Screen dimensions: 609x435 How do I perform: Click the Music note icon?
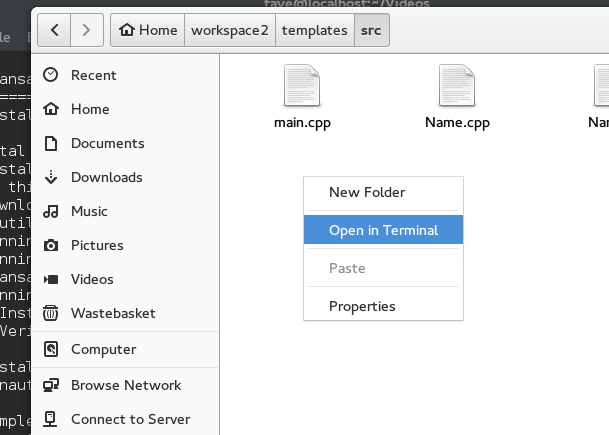click(51, 211)
